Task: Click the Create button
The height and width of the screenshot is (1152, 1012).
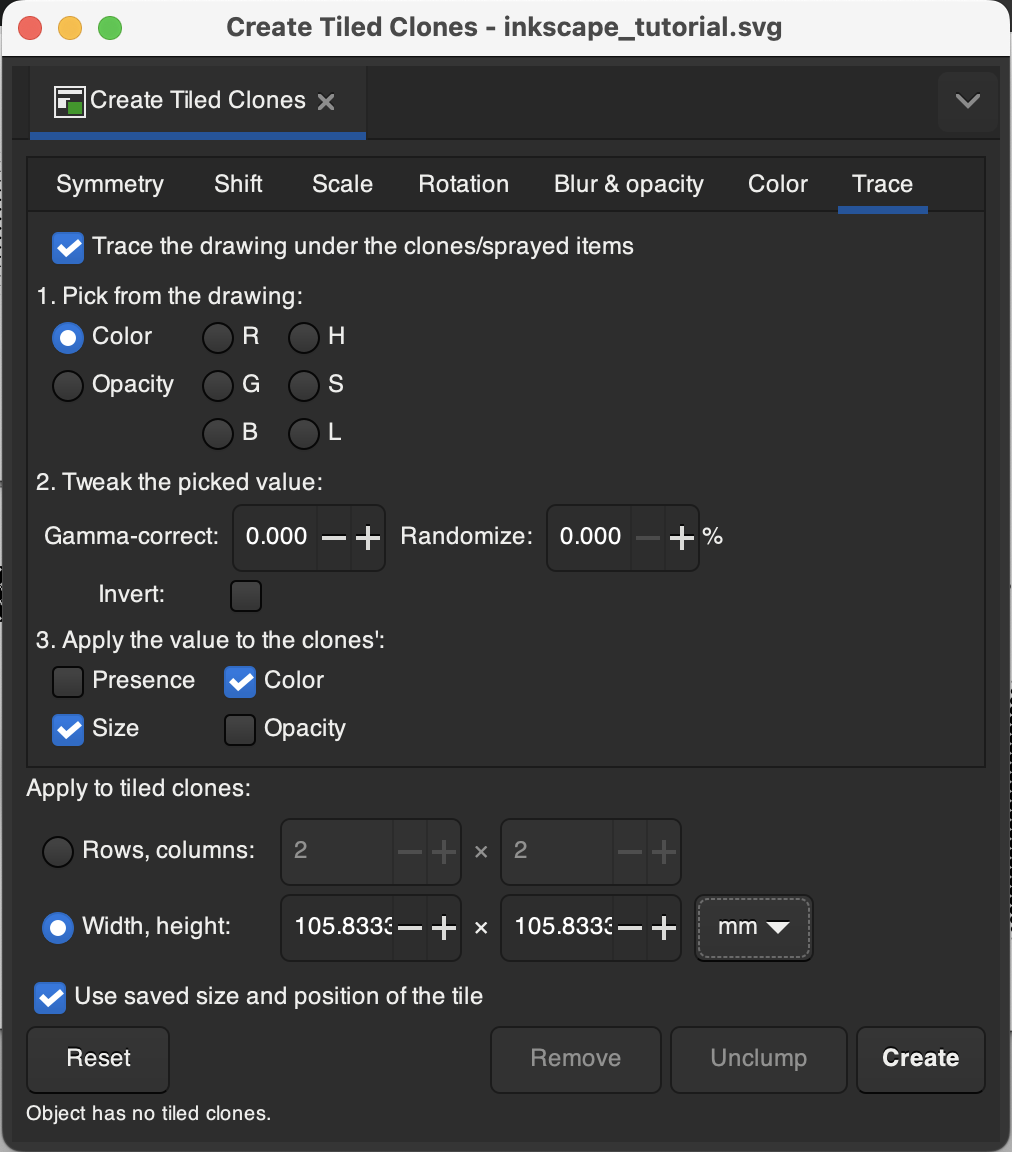Action: tap(919, 1058)
